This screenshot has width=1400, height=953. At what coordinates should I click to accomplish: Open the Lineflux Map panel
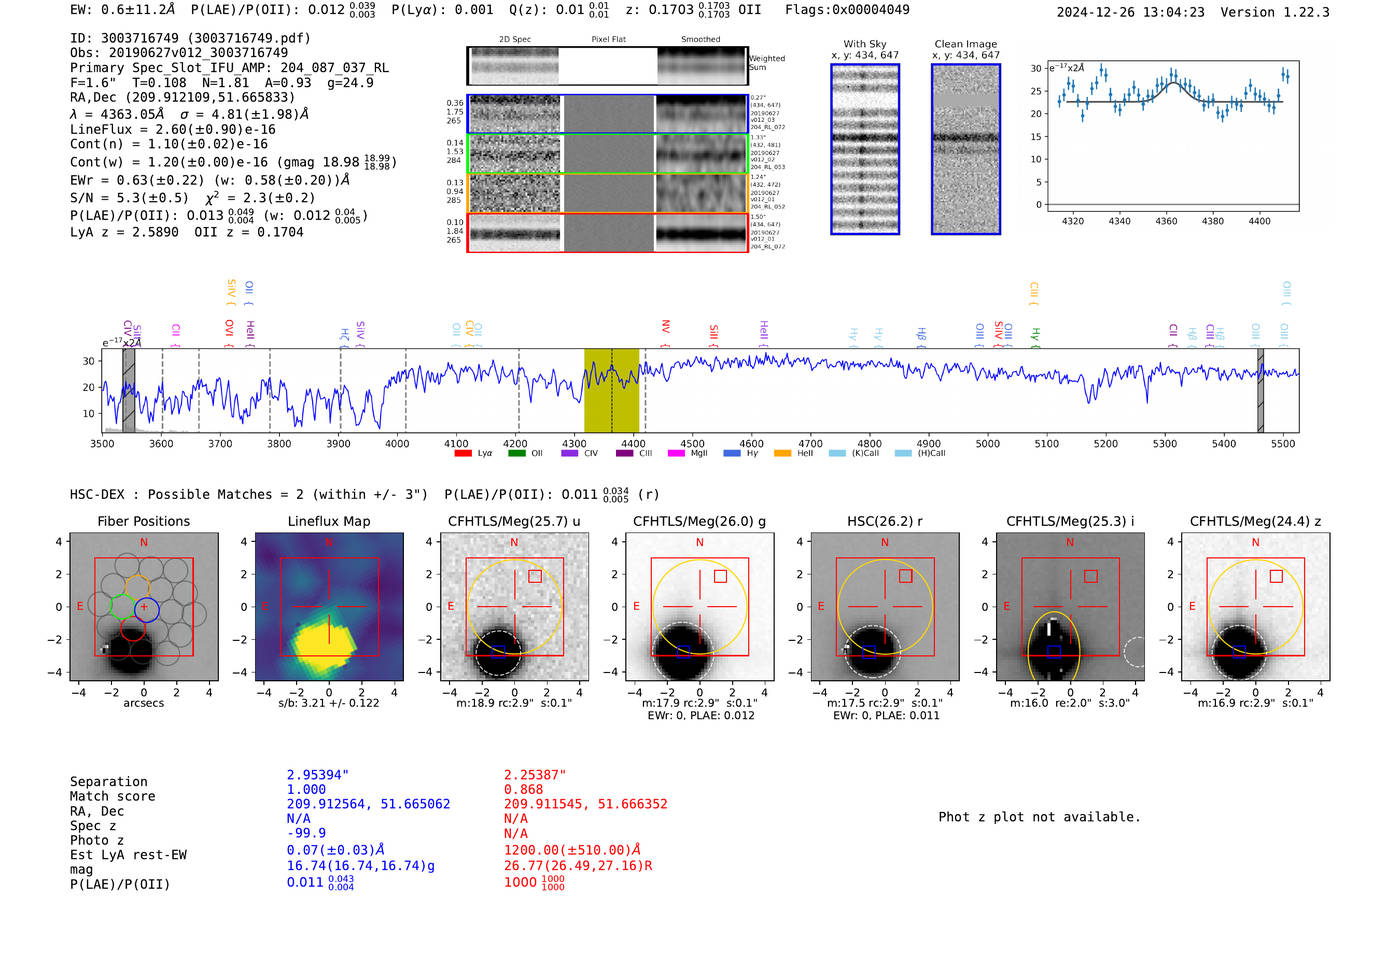click(329, 607)
